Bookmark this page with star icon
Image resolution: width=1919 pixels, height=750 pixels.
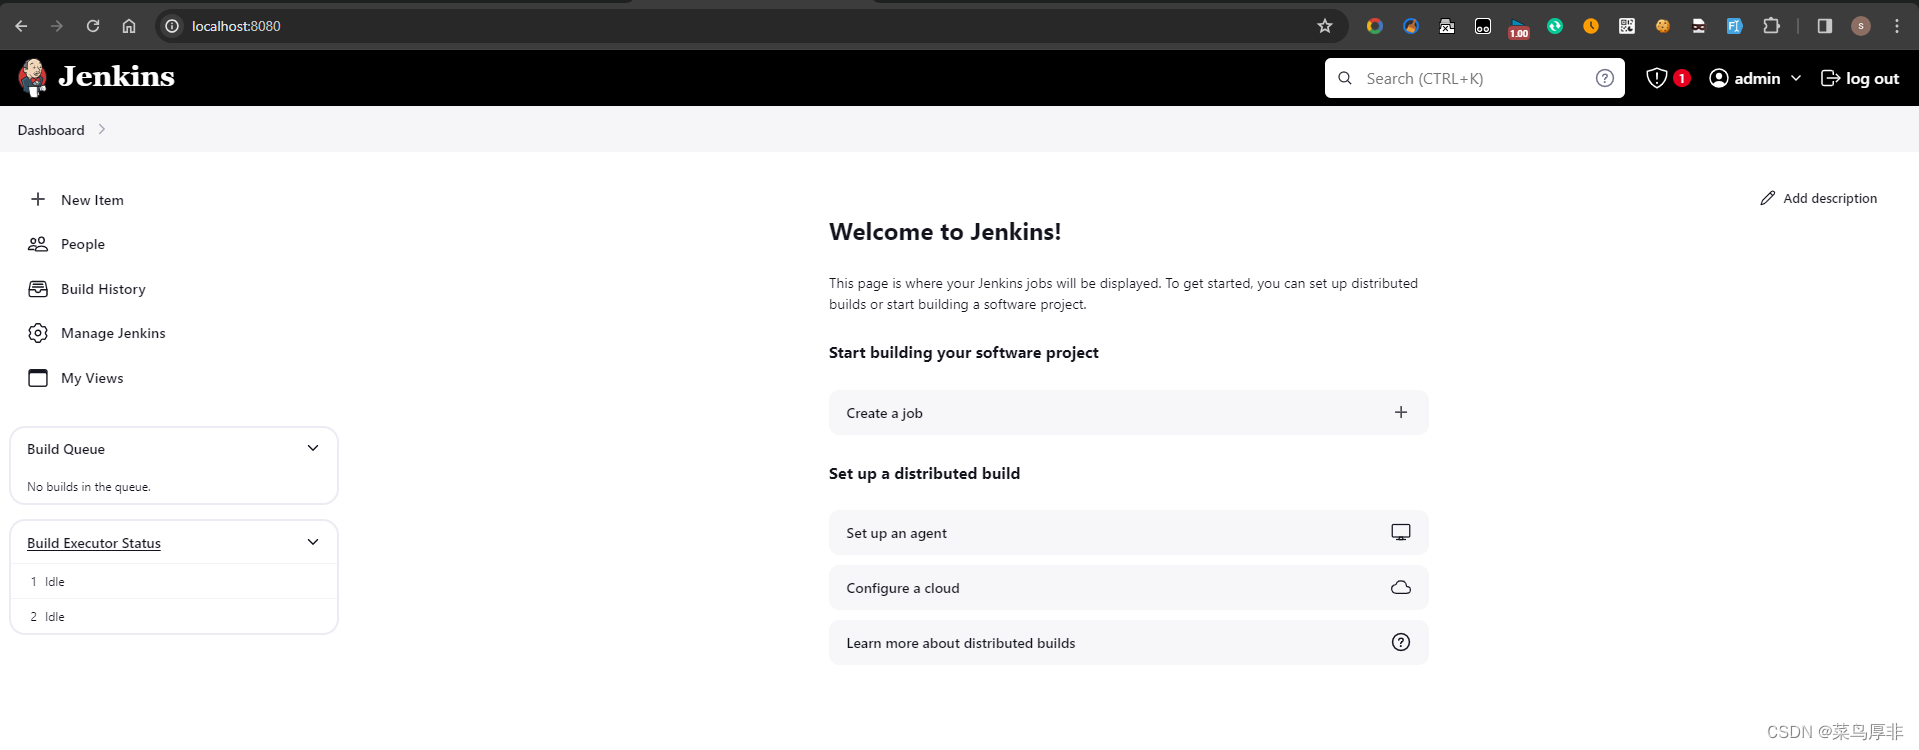1325,26
